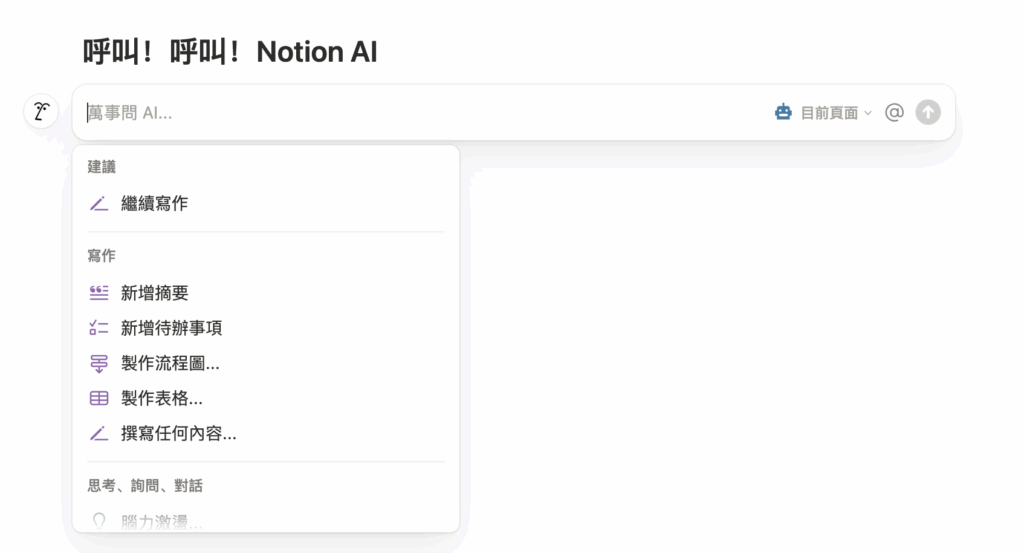Select the 繼續寫作 suggestion
The width and height of the screenshot is (1024, 553).
click(x=155, y=204)
